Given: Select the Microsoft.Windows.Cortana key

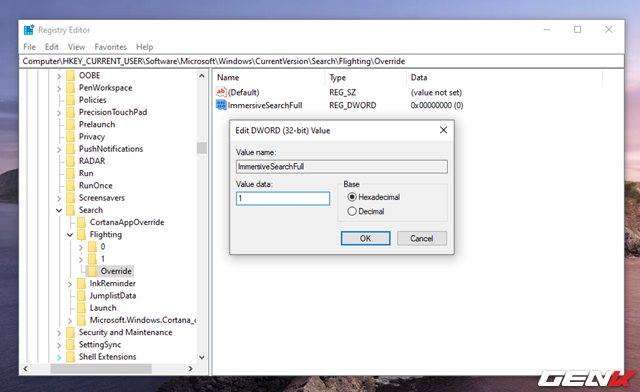Looking at the screenshot, I should 143,320.
